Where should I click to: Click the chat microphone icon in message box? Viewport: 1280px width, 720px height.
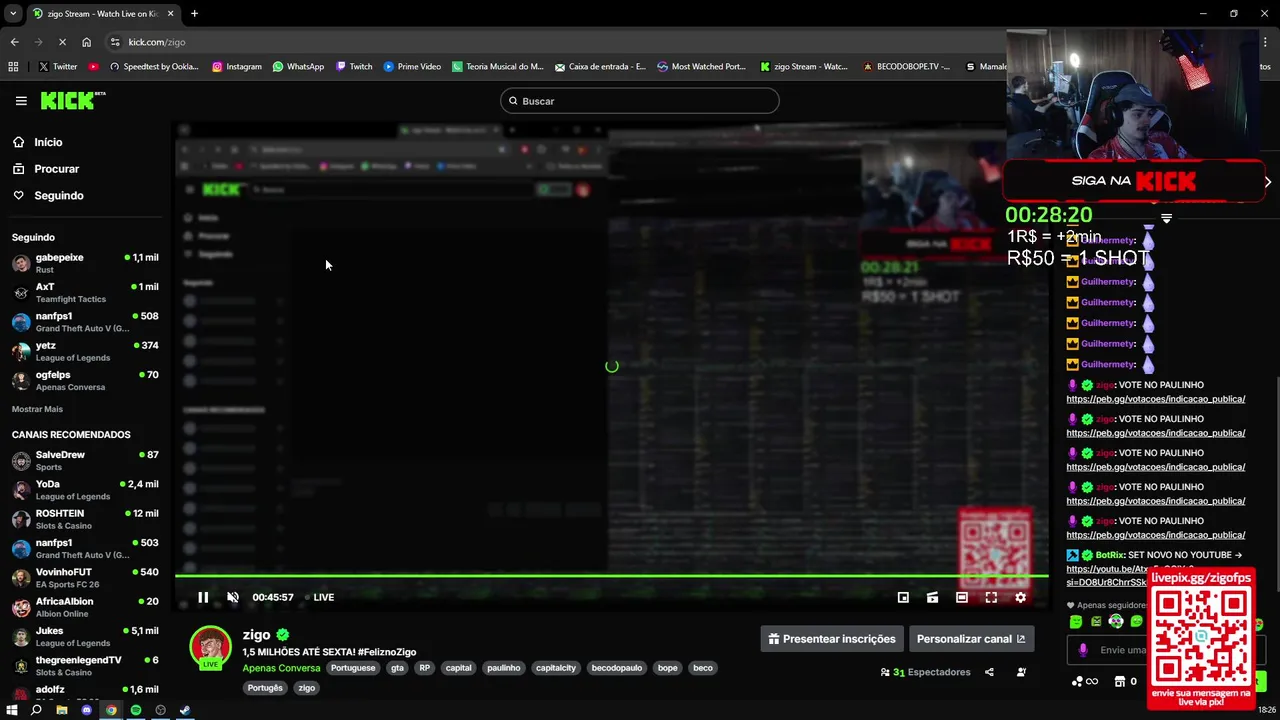(1083, 650)
